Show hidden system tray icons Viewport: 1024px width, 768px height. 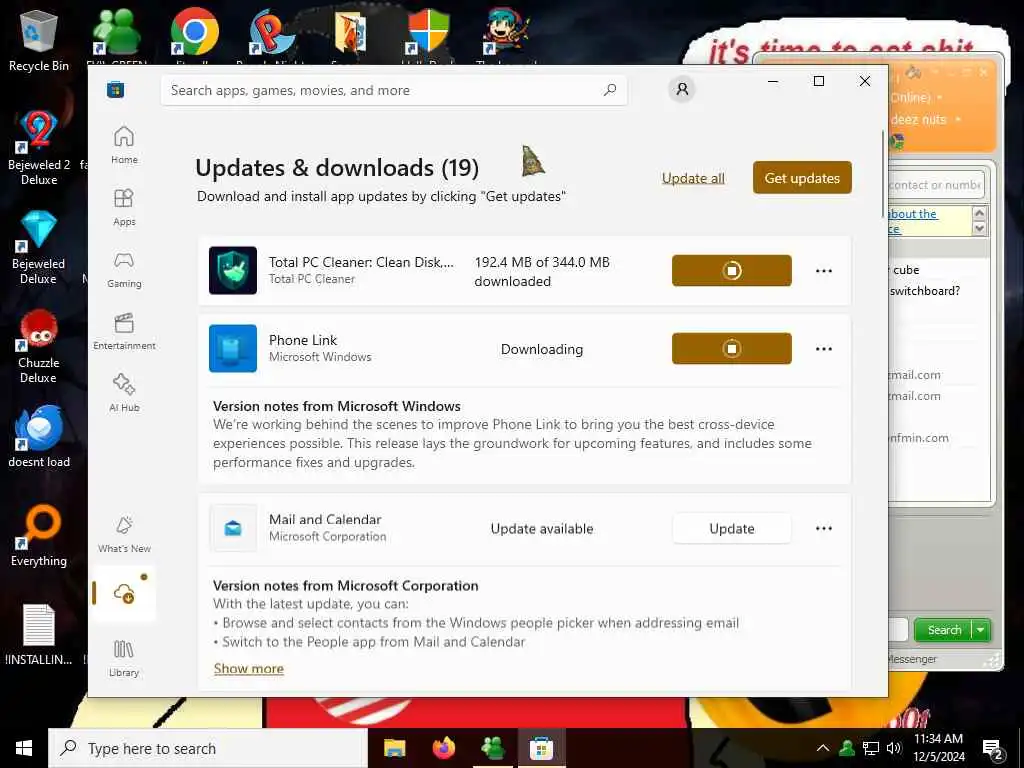click(x=823, y=748)
